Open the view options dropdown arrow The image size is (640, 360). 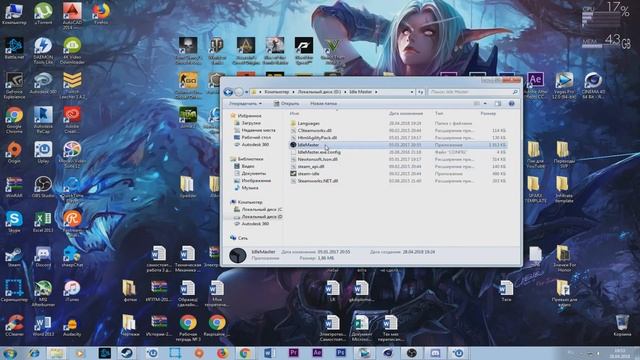(485, 104)
